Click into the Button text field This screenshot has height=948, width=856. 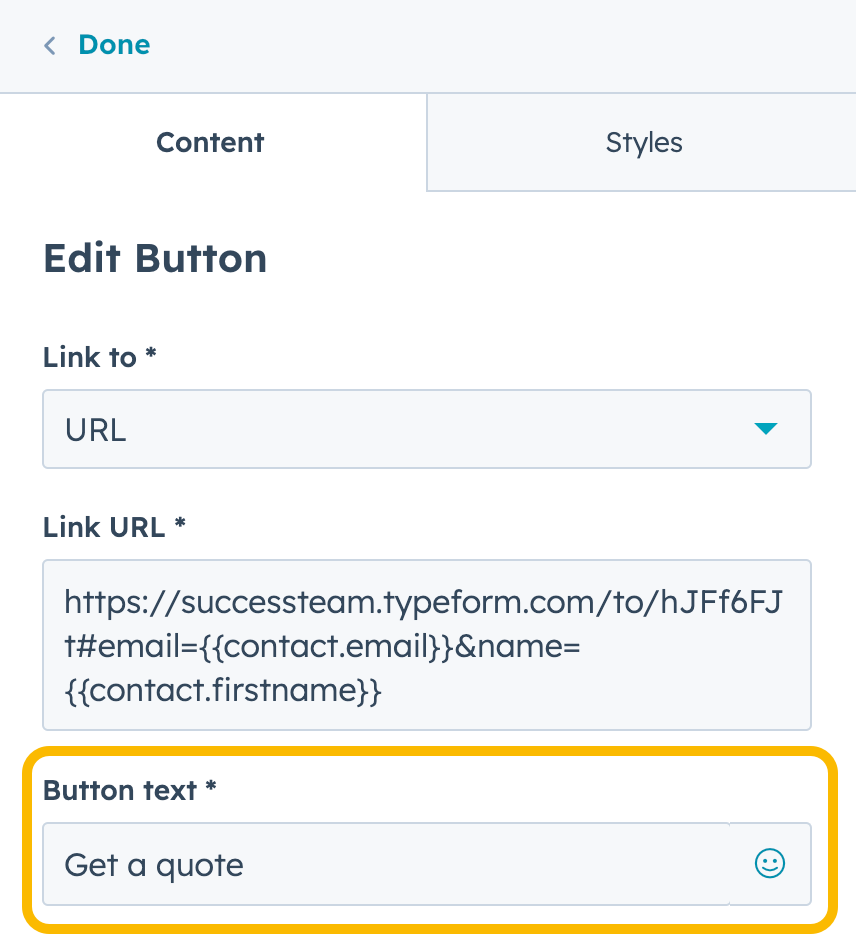[385, 864]
